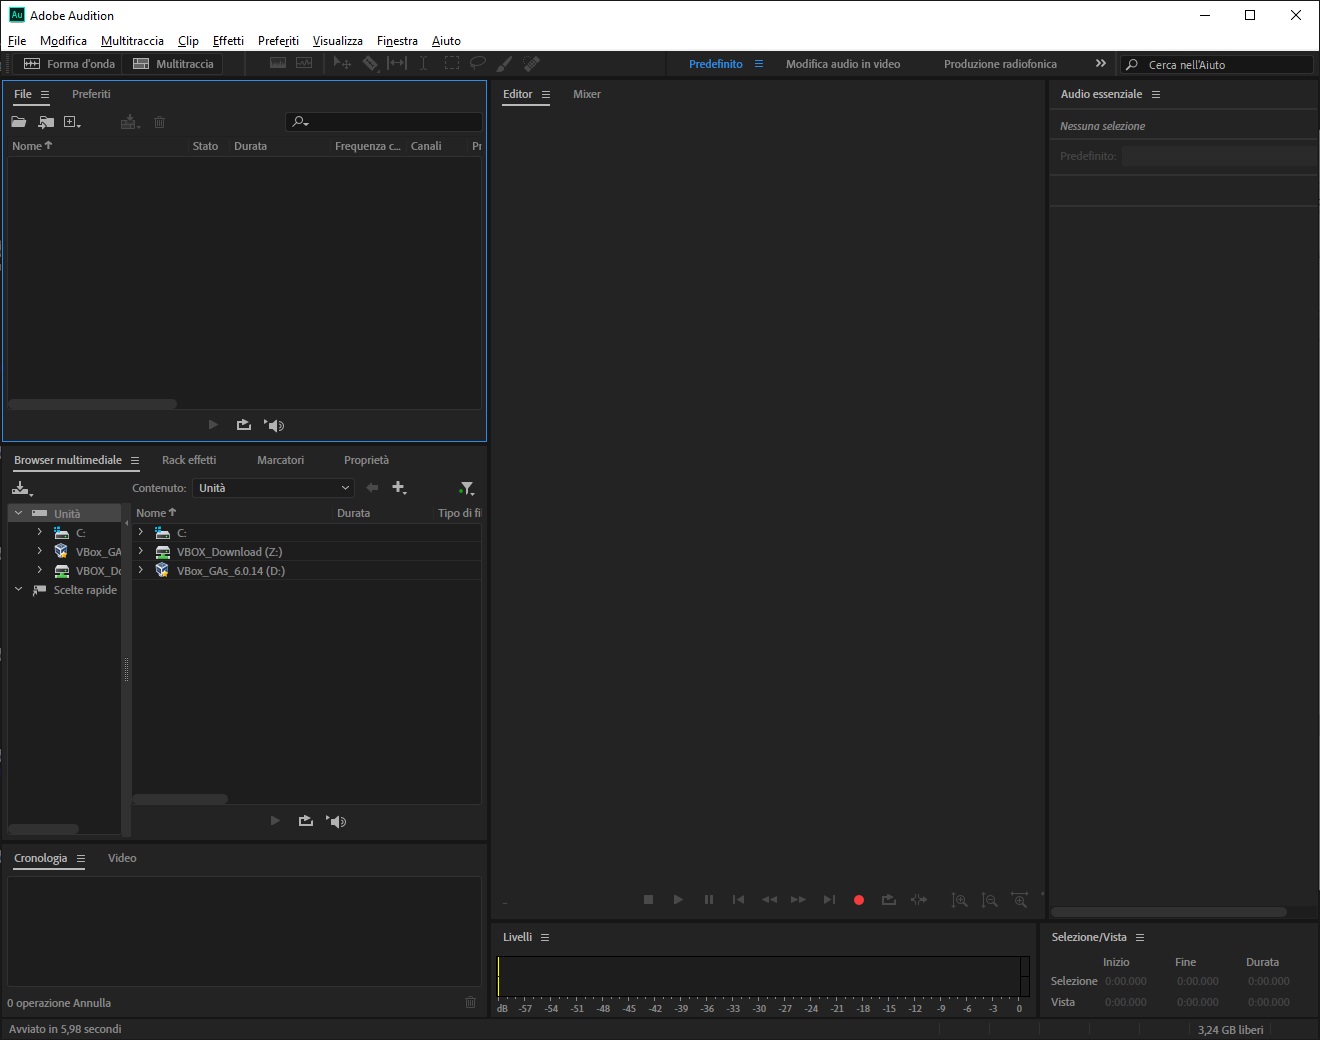Switch to Forma d'onda view
Screen dimensions: 1320x1040
coord(70,64)
